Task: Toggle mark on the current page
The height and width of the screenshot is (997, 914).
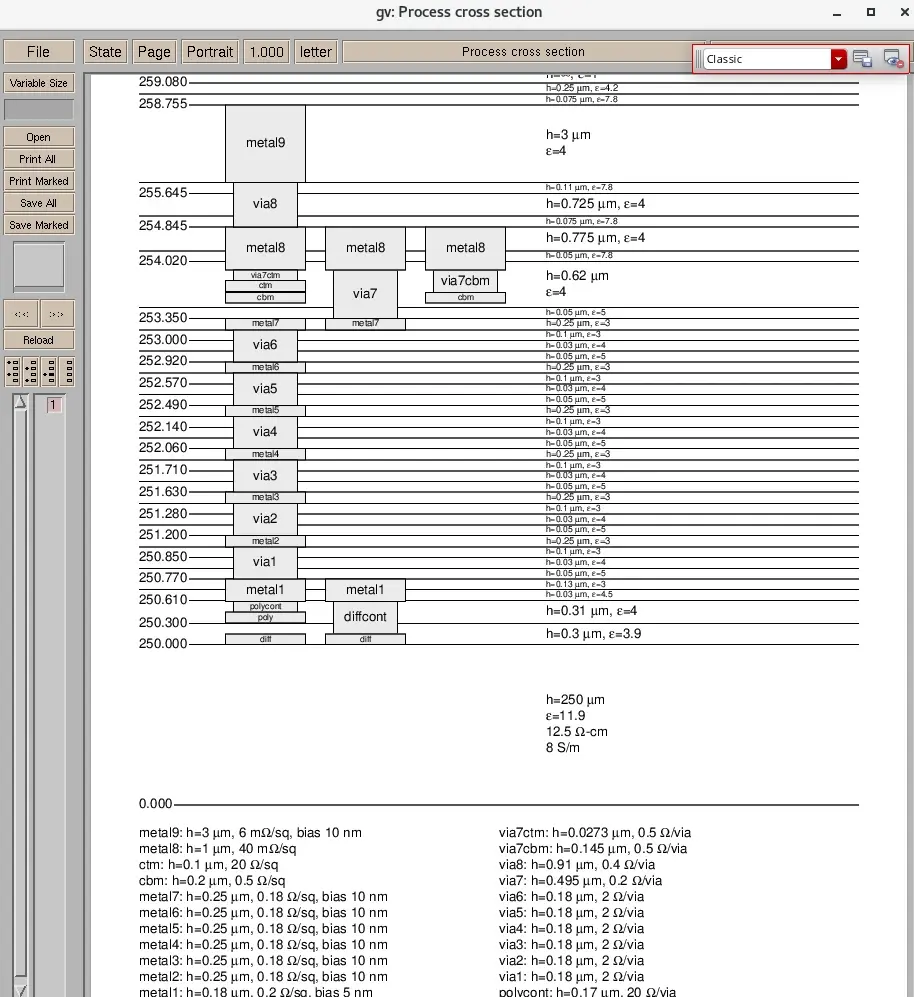Action: [x=49, y=371]
